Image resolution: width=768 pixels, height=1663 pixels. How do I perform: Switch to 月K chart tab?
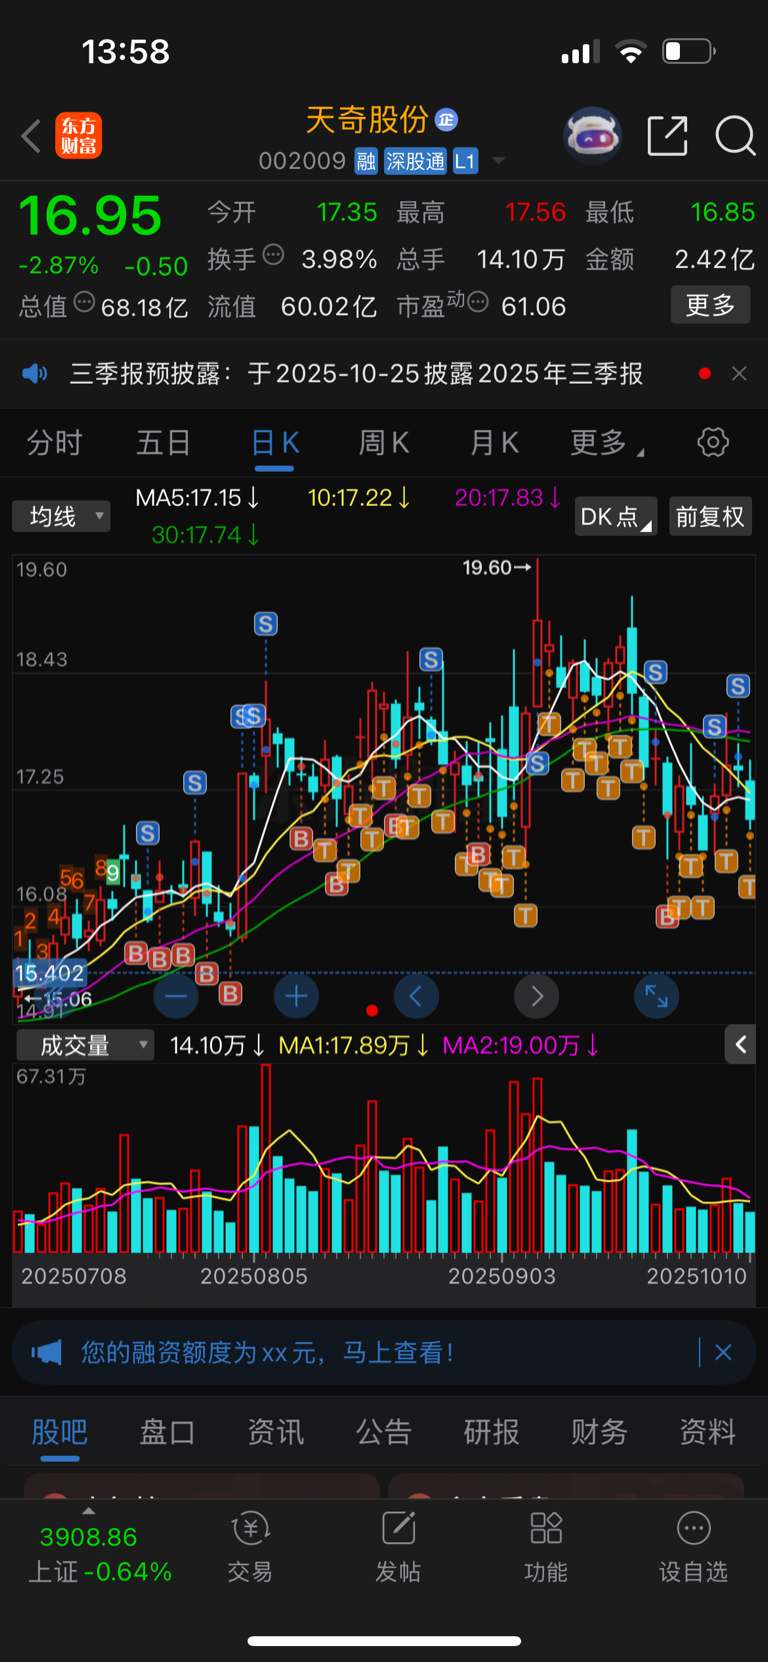click(x=494, y=442)
